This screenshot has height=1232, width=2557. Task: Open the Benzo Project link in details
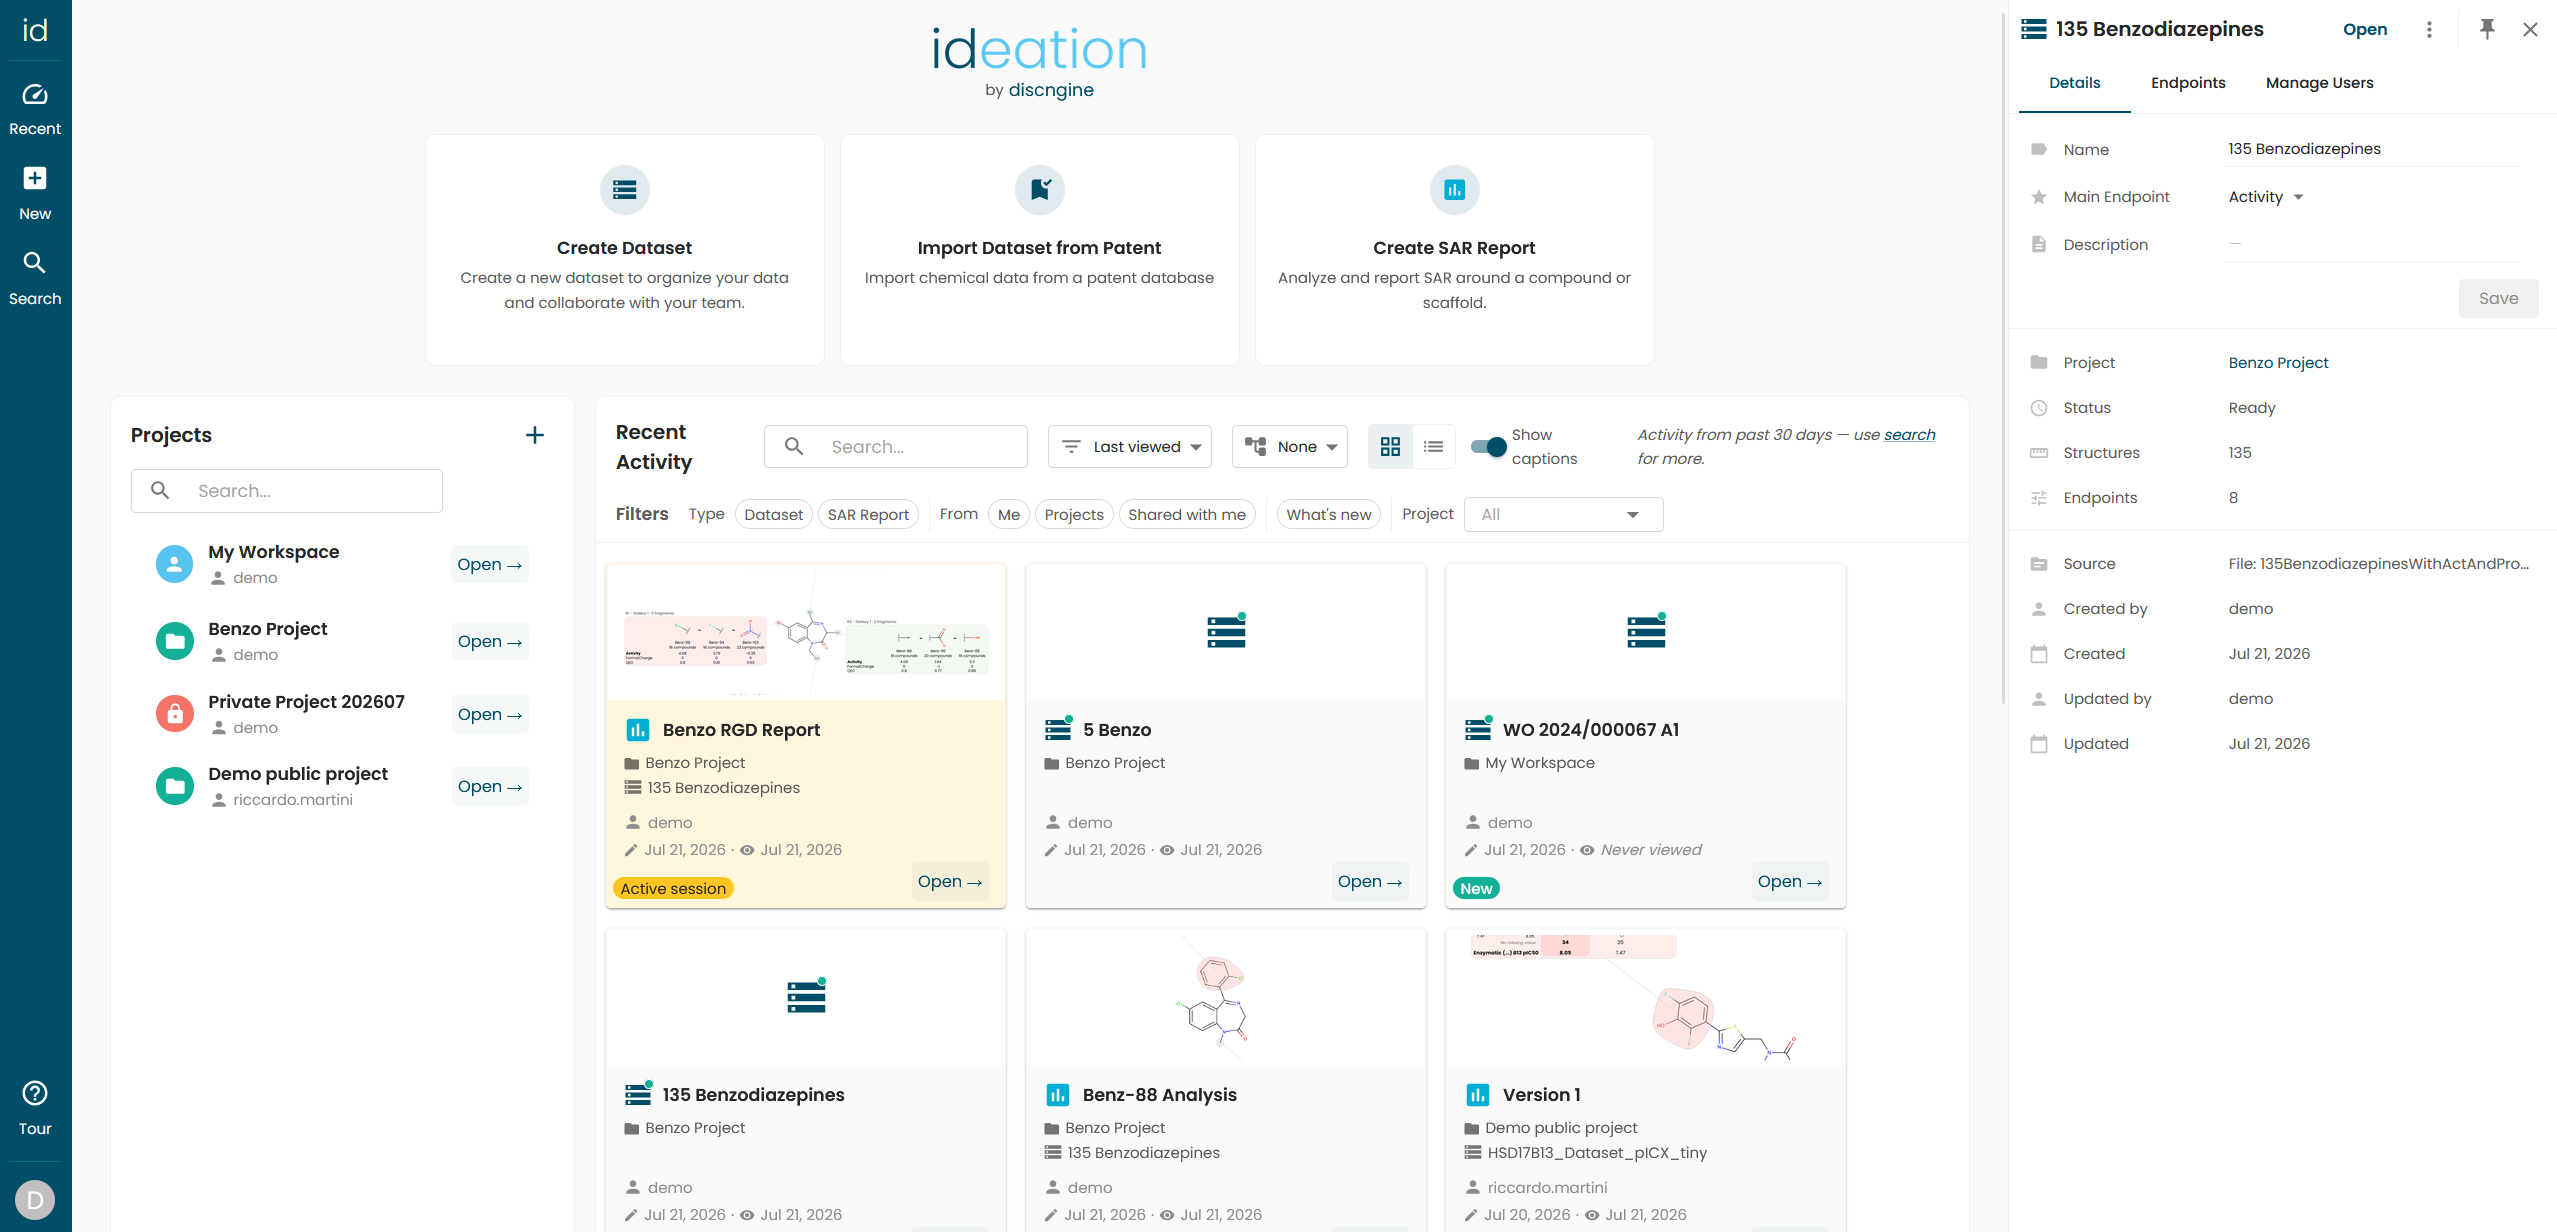(2278, 363)
